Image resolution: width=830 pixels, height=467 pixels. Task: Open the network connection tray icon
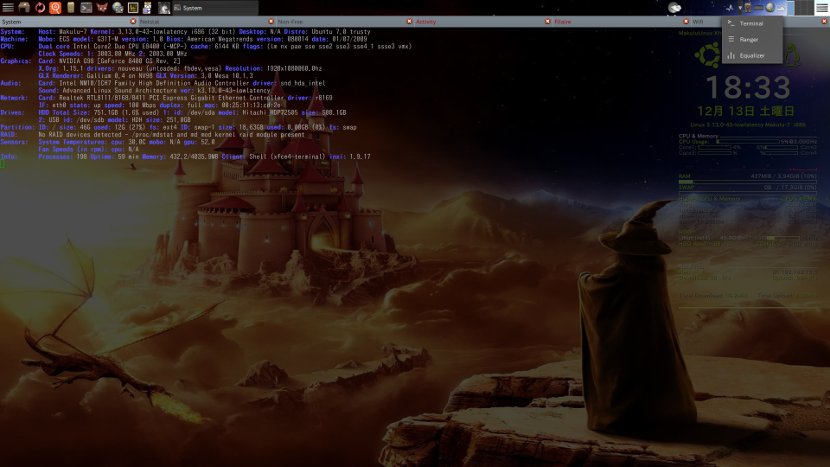tap(729, 8)
